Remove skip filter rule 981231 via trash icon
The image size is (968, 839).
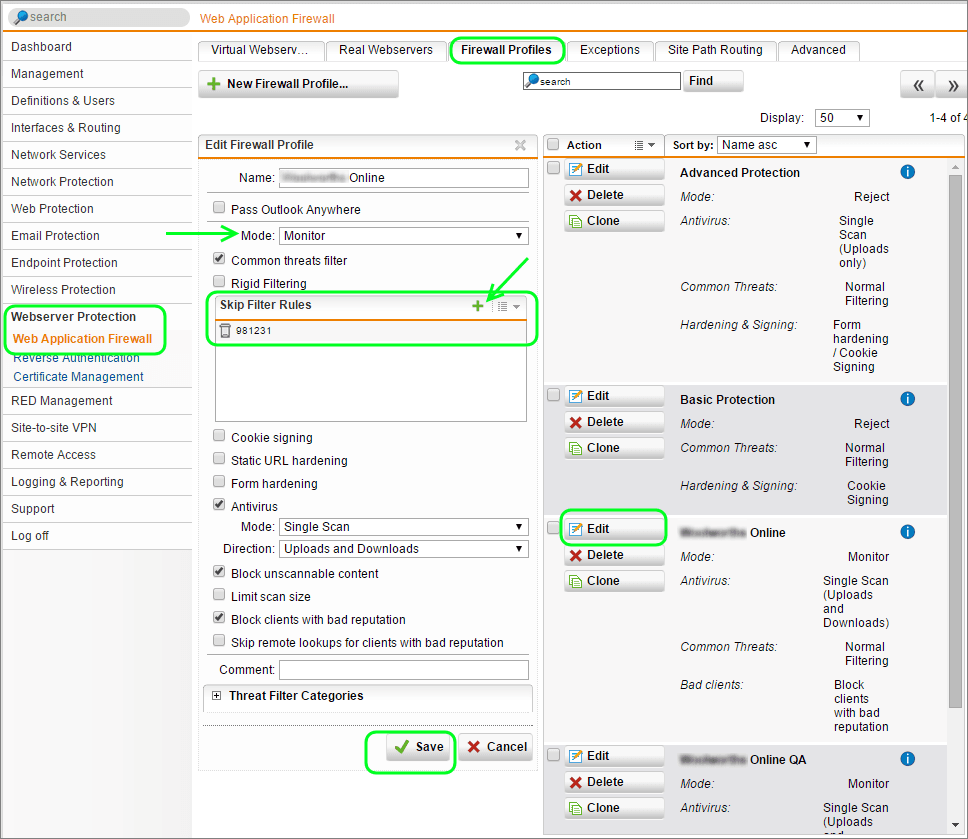pos(225,331)
